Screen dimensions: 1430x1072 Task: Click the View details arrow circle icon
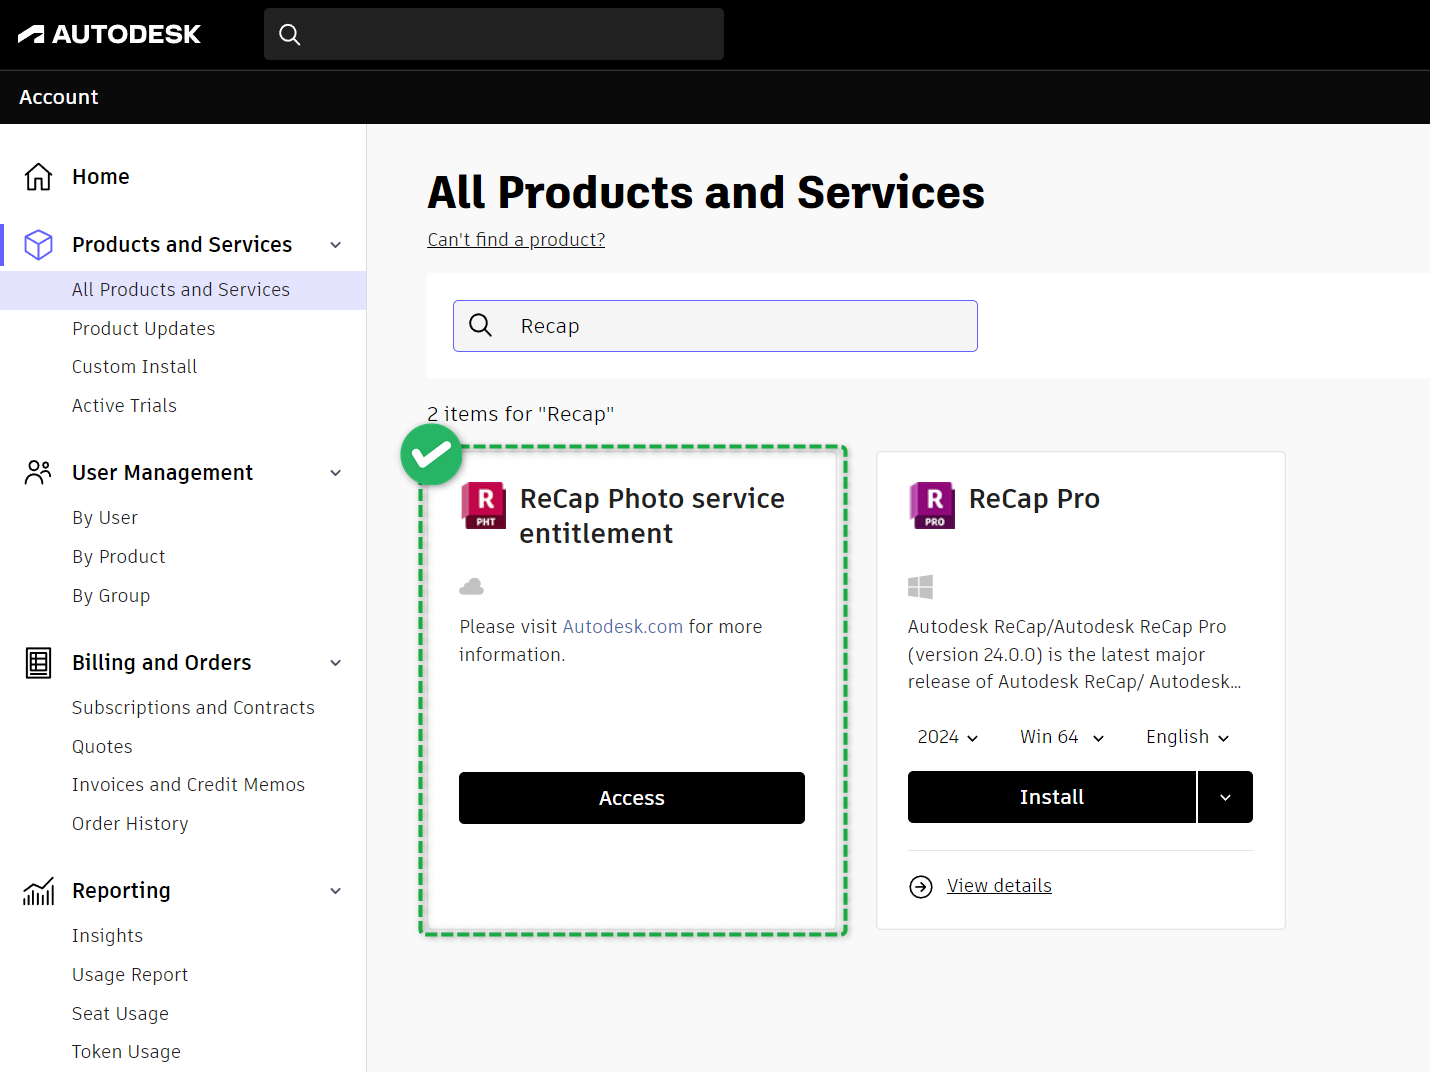tap(921, 887)
